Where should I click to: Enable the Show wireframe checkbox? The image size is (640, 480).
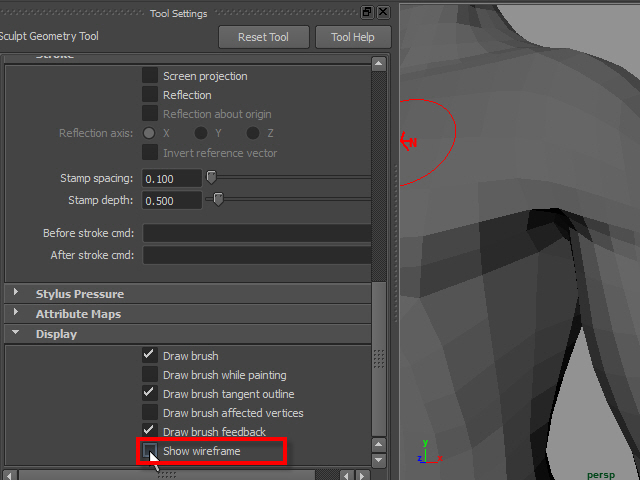click(x=150, y=451)
